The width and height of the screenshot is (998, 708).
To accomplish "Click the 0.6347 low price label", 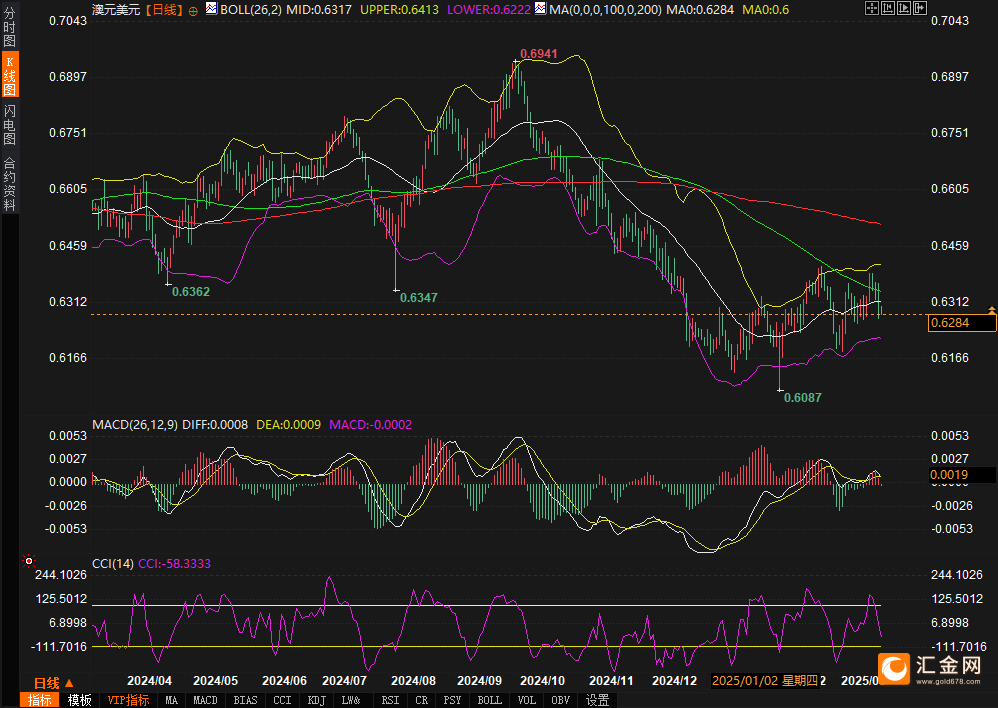I will 418,297.
